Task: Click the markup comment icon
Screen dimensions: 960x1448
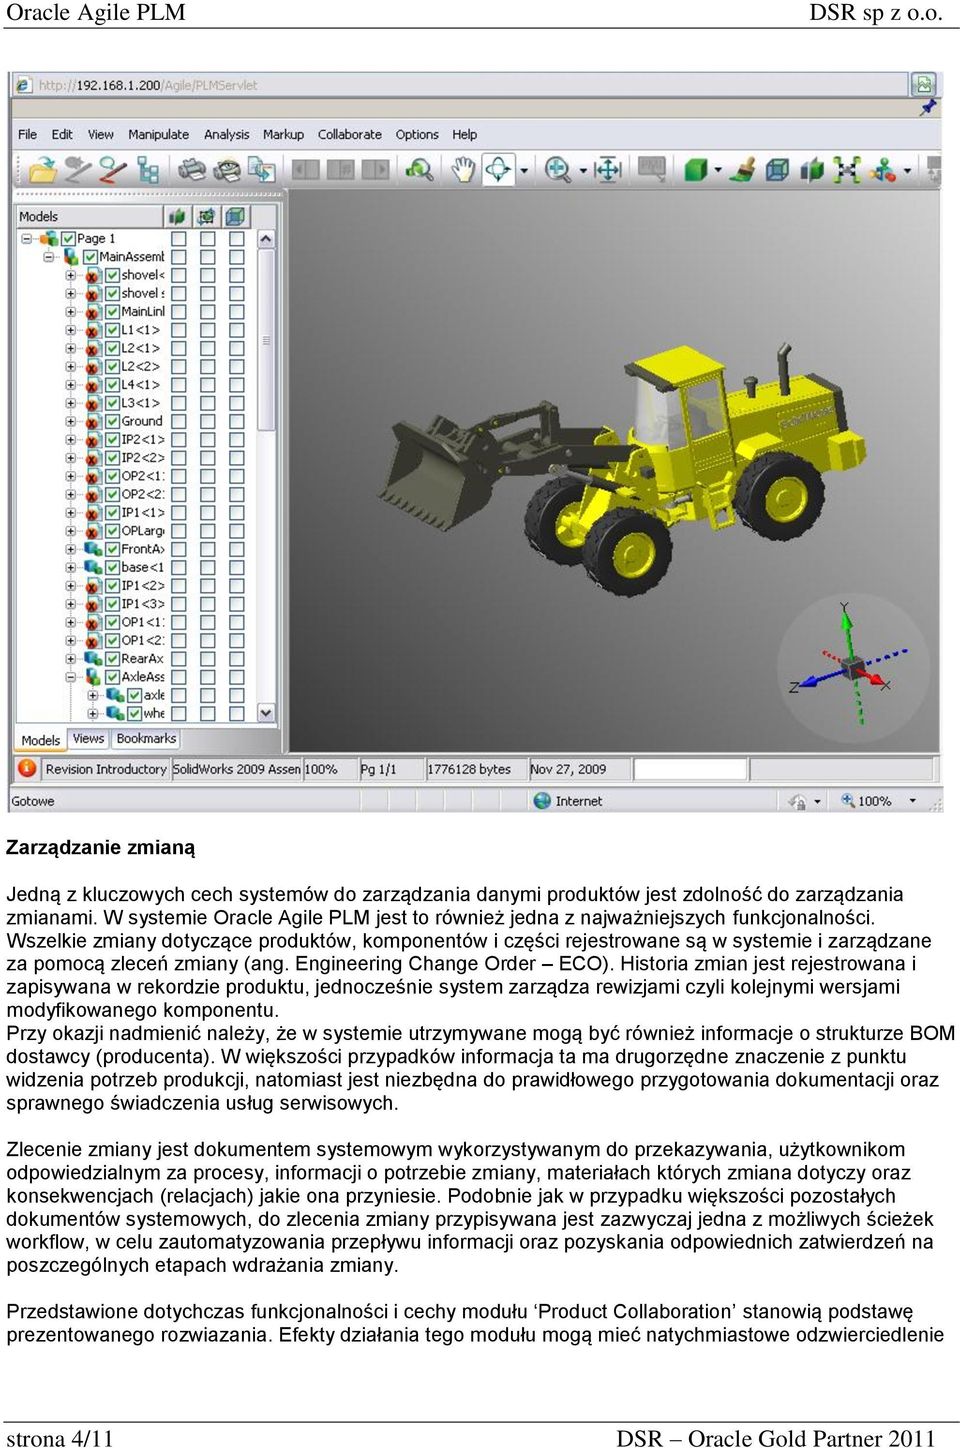Action: pyautogui.click(x=652, y=169)
